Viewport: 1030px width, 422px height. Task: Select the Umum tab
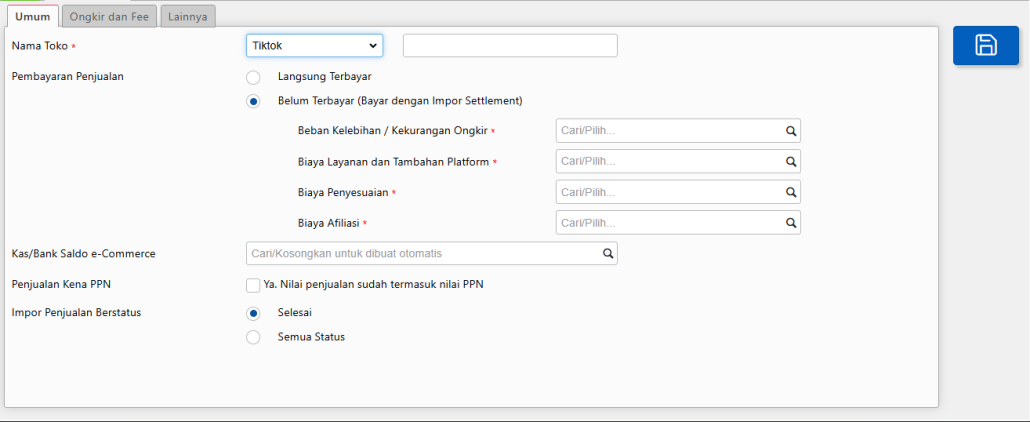32,16
